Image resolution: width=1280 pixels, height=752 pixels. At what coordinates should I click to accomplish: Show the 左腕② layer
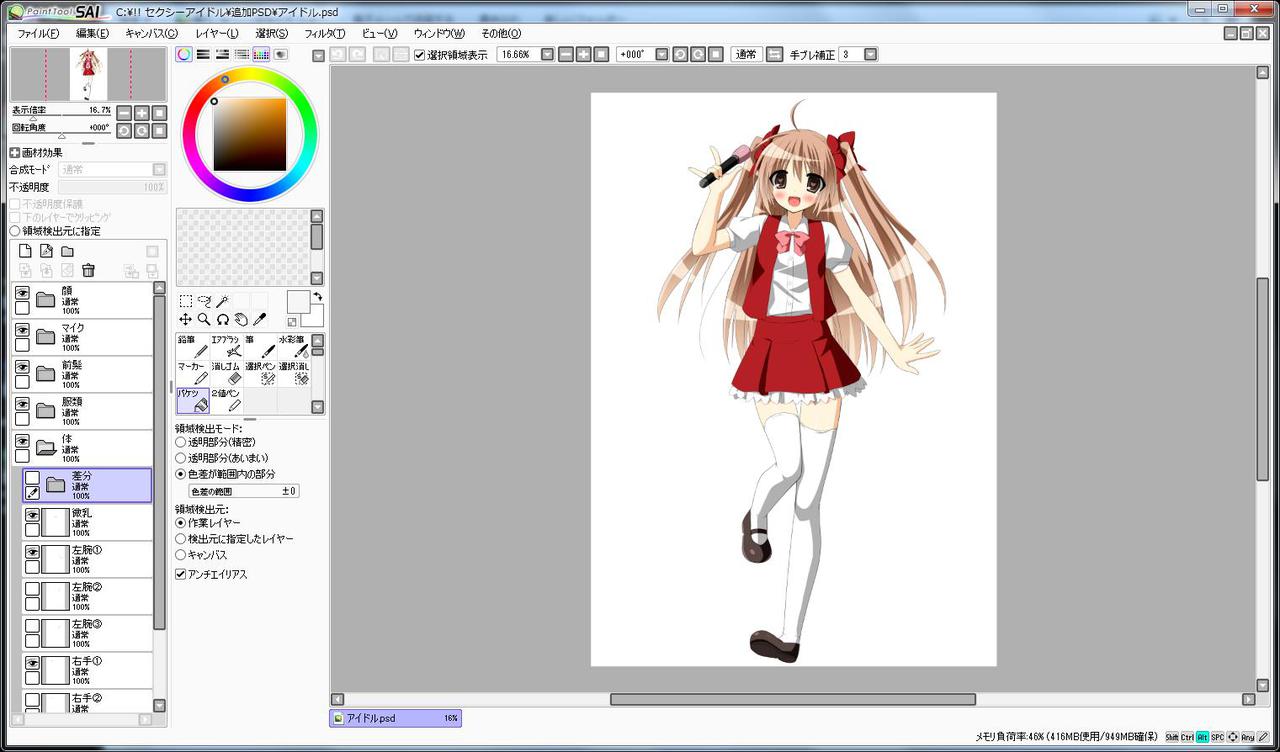pos(32,589)
